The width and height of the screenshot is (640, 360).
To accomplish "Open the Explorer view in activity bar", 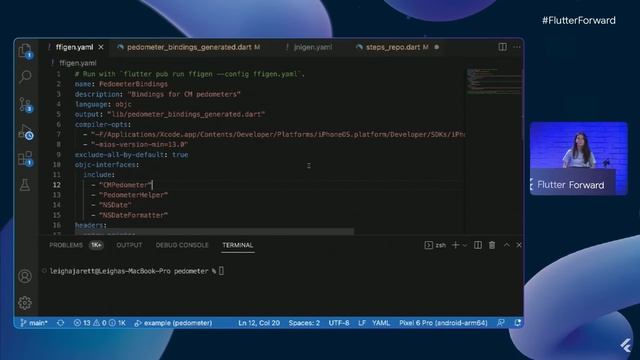I will 25,51.
